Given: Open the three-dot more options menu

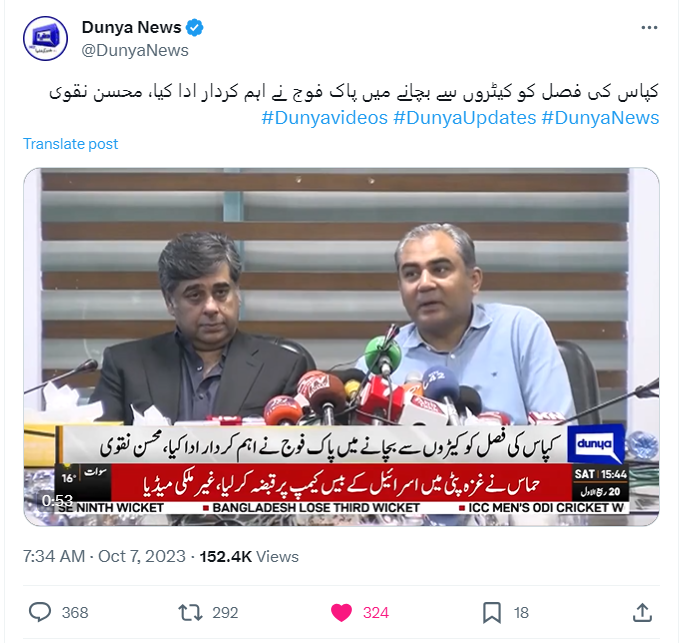Looking at the screenshot, I should pos(649,27).
